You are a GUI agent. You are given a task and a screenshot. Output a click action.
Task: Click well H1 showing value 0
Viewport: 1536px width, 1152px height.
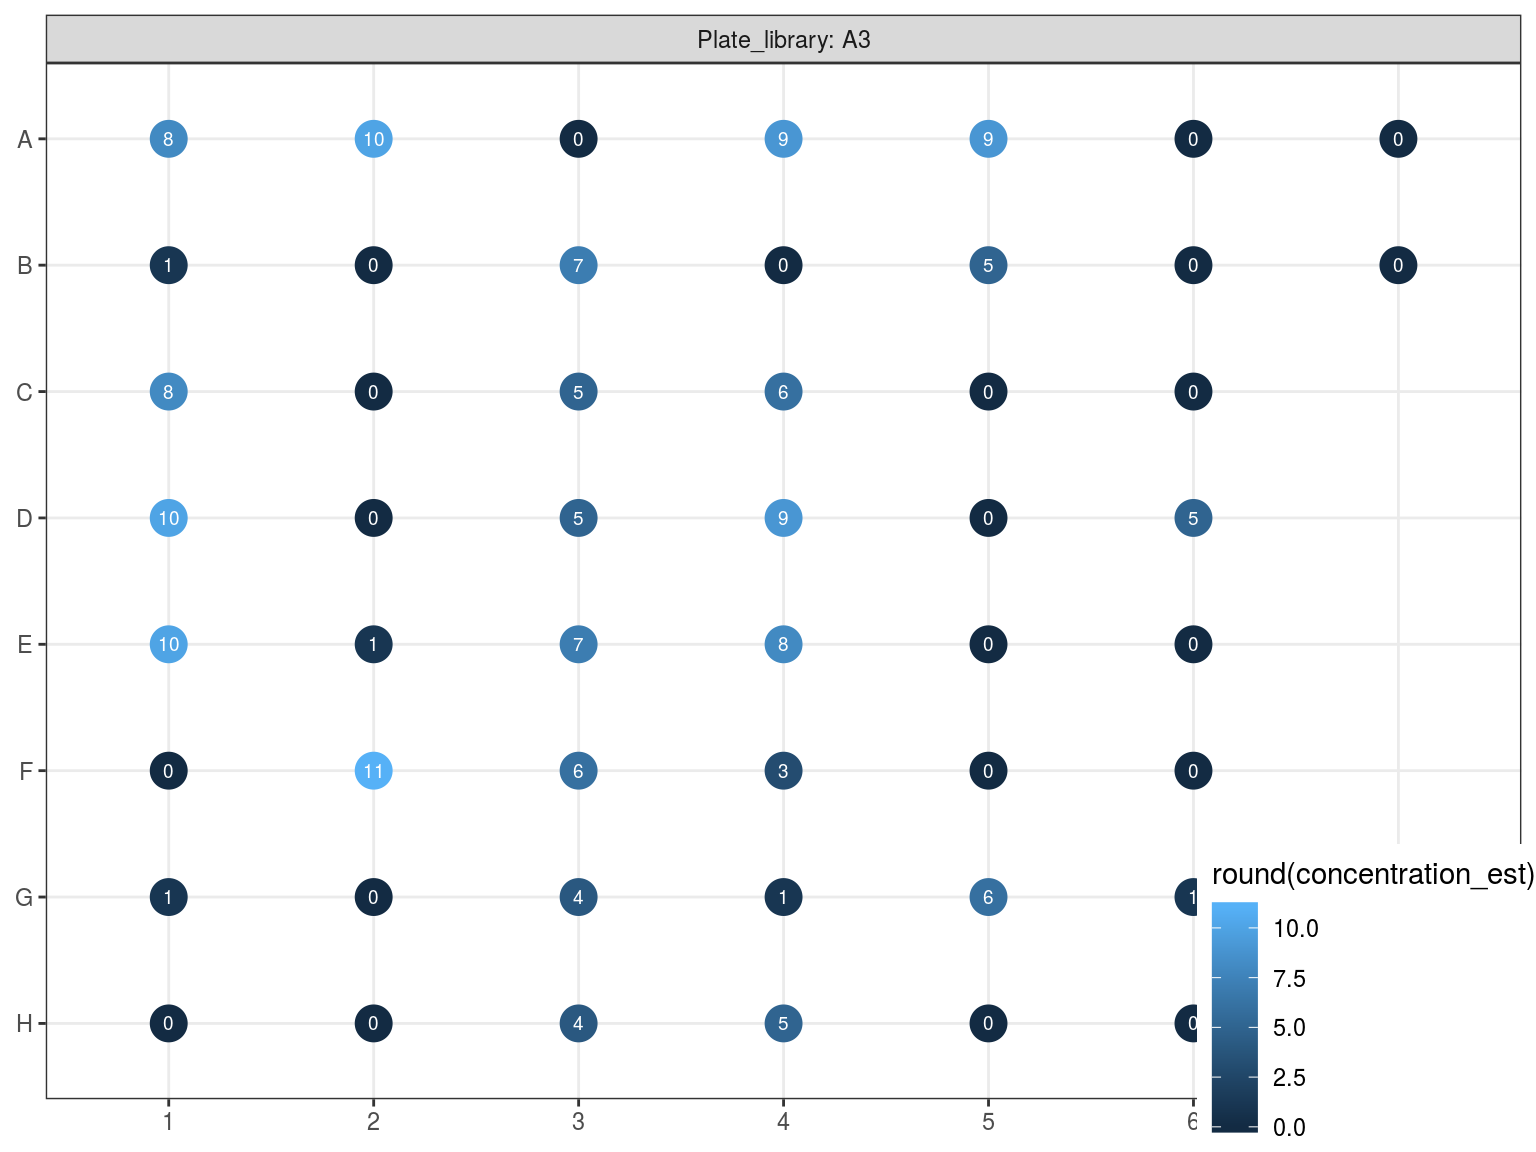click(x=168, y=1024)
